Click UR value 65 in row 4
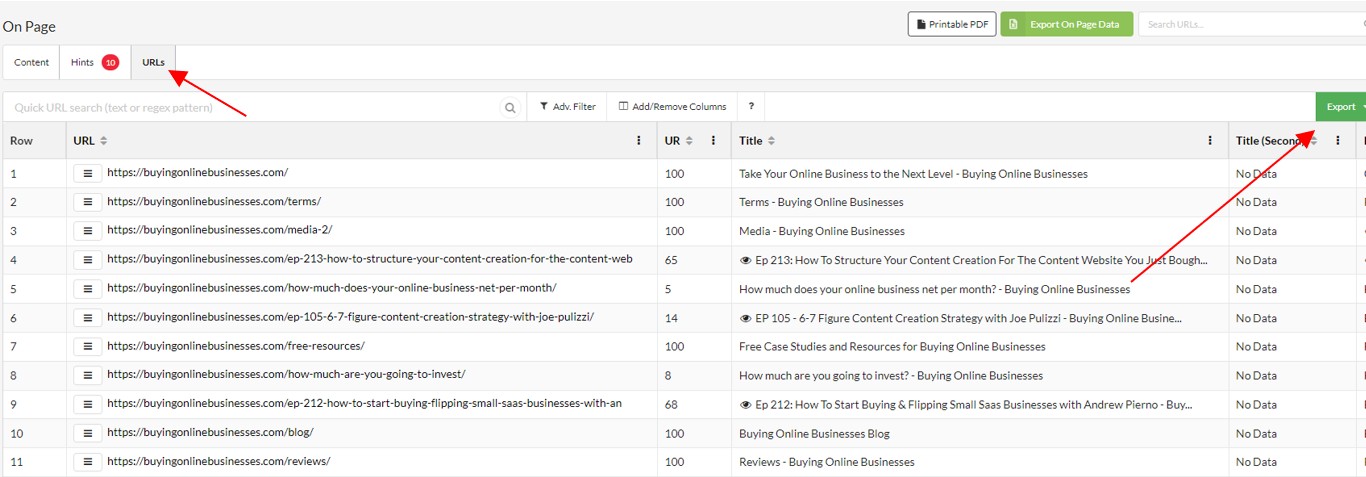This screenshot has width=1366, height=477. [x=671, y=260]
